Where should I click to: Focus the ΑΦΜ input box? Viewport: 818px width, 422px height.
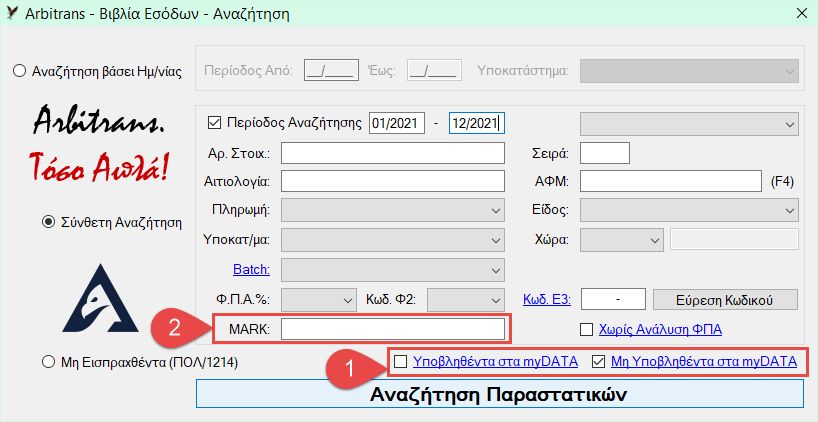[671, 181]
